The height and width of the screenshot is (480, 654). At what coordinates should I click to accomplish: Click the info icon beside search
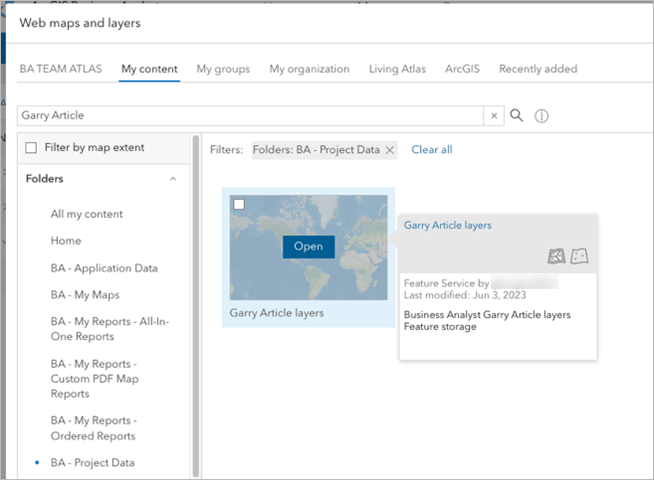542,116
